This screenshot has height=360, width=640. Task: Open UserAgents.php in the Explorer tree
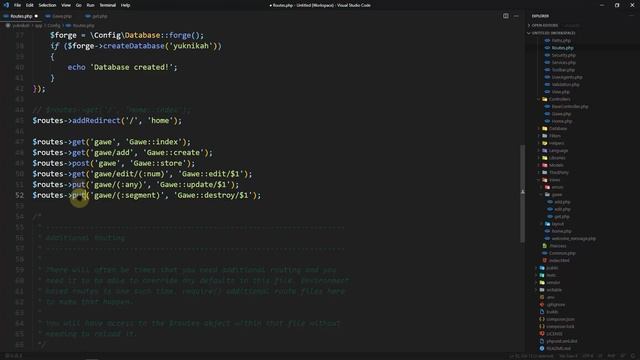click(567, 77)
